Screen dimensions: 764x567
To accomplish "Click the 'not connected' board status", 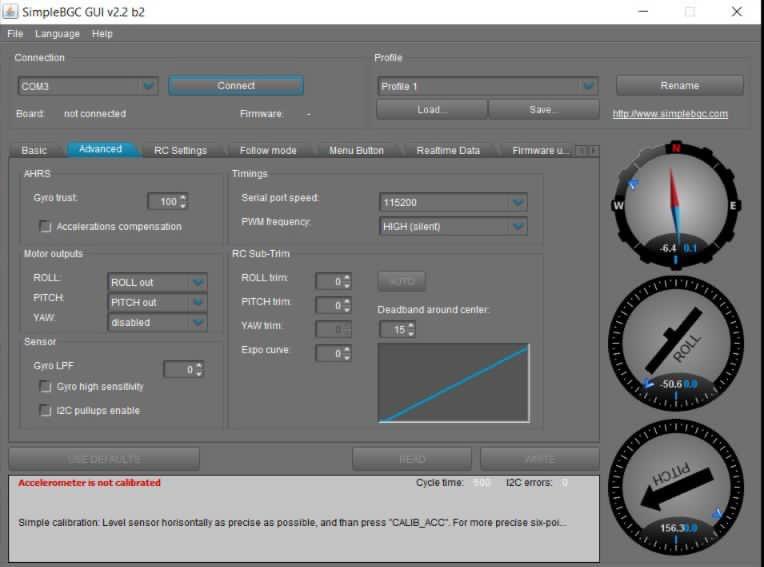I will [x=95, y=113].
